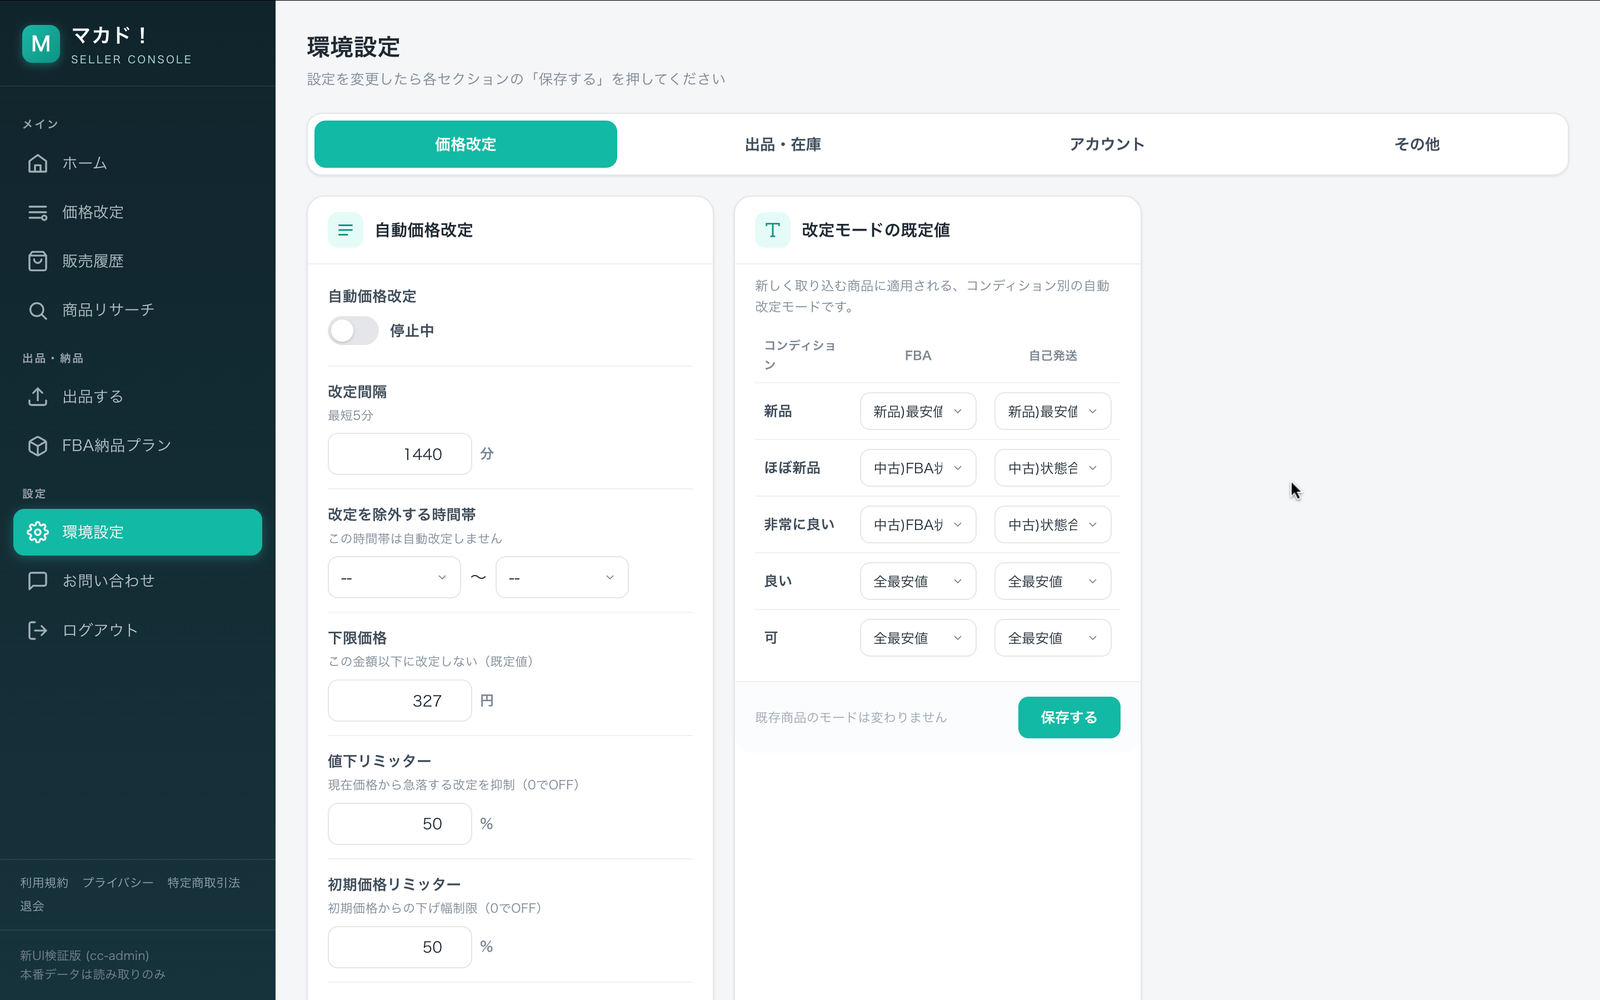The height and width of the screenshot is (1000, 1600).
Task: Open the exclusion start time dropdown
Action: [394, 578]
